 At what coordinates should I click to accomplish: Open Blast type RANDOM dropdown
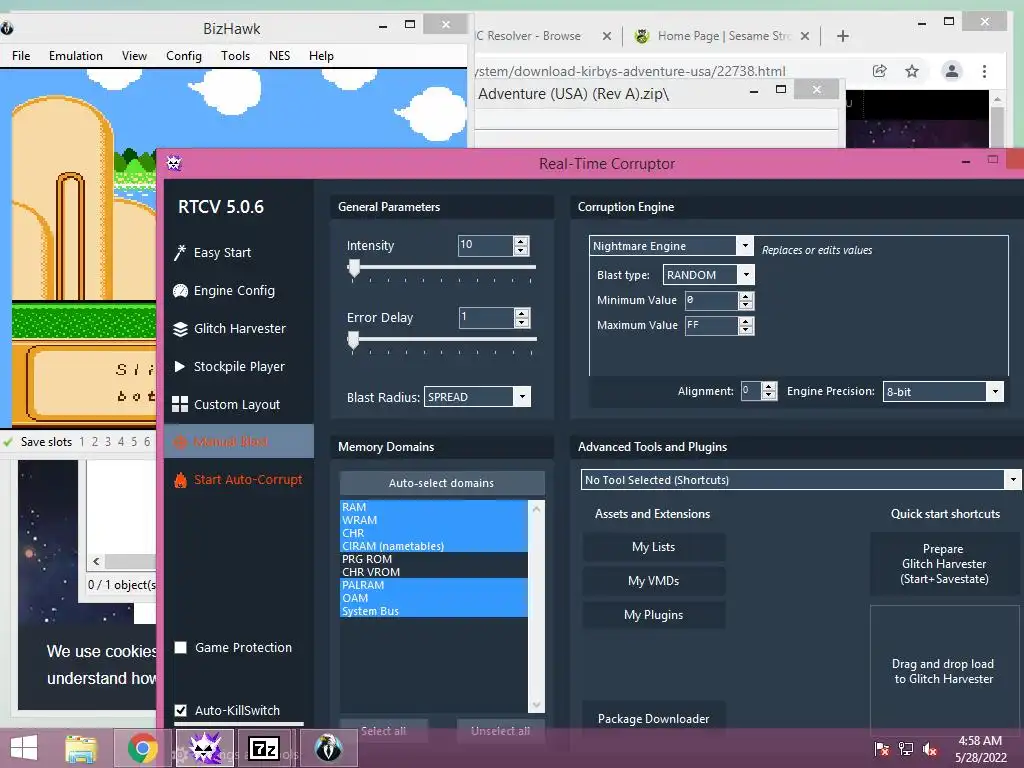(x=746, y=274)
